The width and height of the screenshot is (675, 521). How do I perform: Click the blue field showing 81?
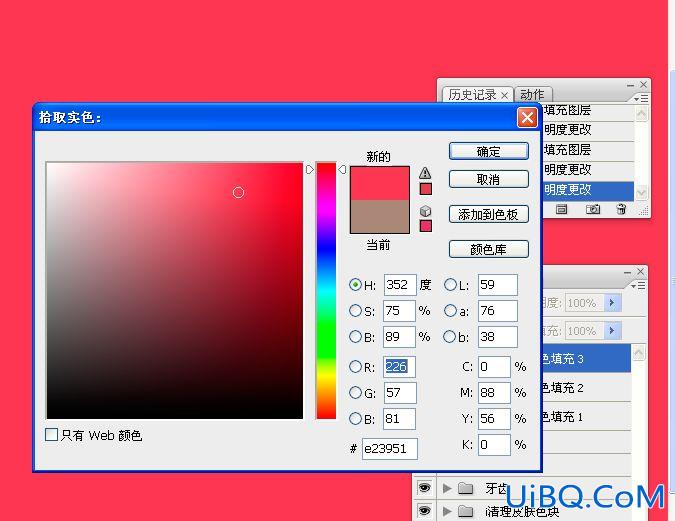coord(399,419)
